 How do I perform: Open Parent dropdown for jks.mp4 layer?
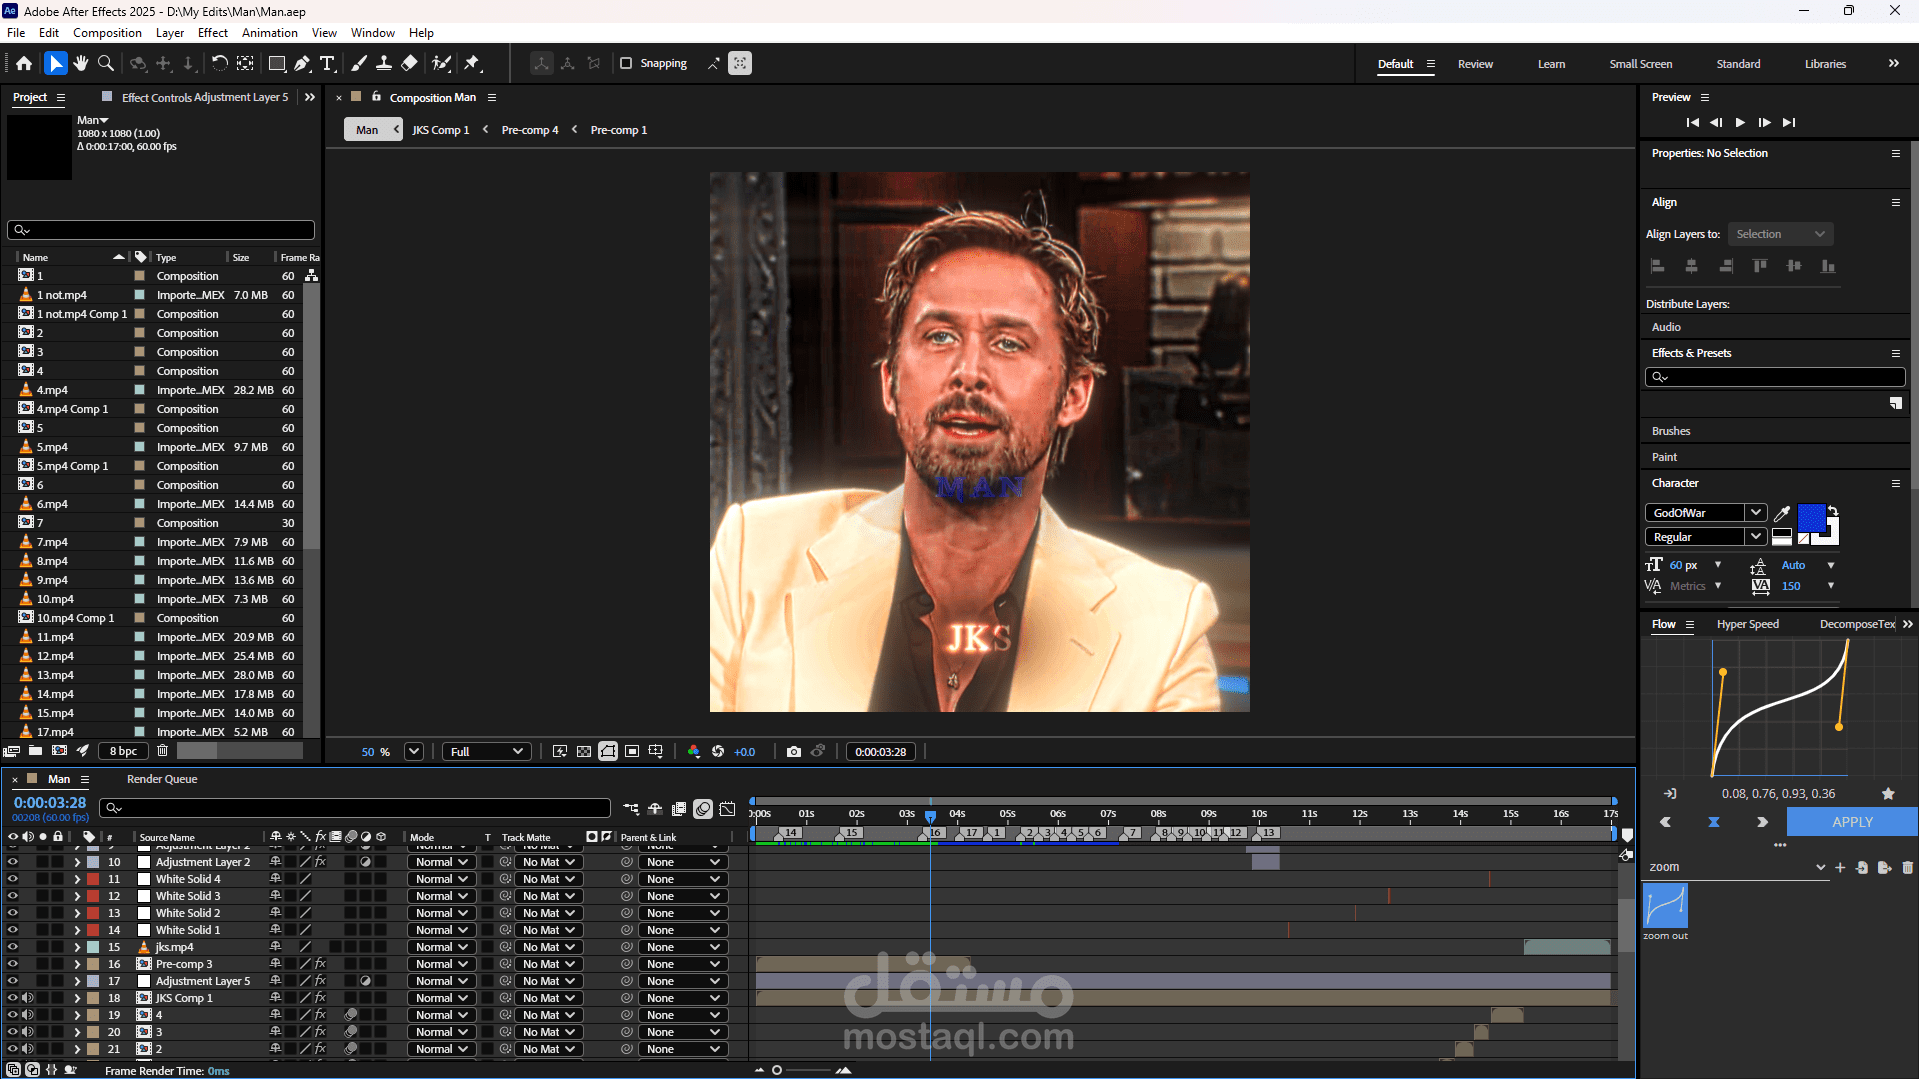coord(683,947)
